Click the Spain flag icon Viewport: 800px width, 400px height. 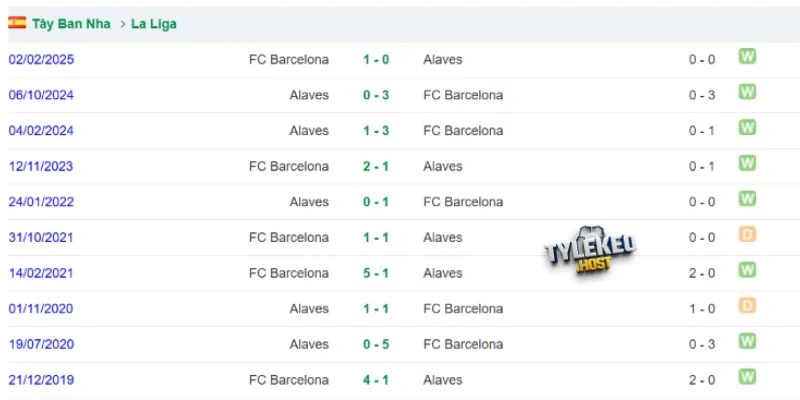17,23
